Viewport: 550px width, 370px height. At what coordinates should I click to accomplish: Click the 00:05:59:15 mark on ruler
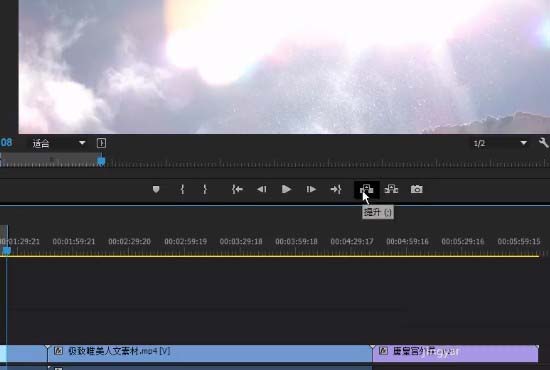[x=519, y=241]
